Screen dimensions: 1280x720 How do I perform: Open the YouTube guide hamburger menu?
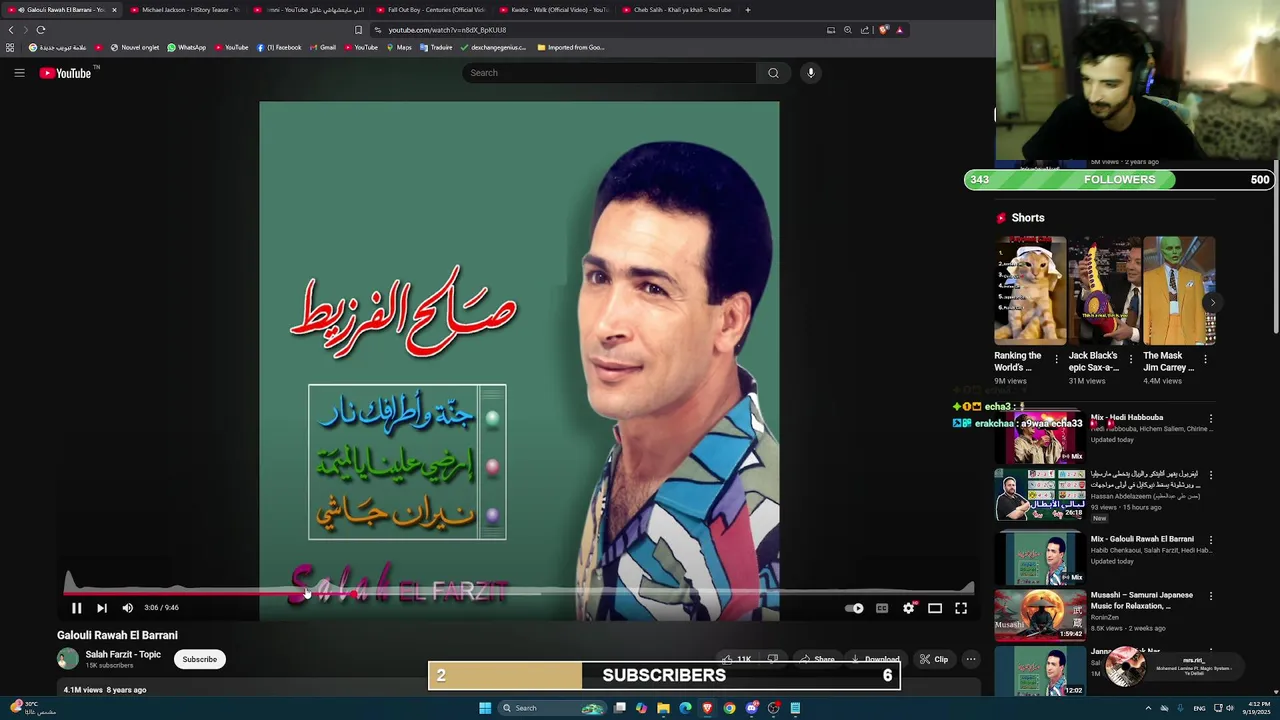(x=19, y=72)
